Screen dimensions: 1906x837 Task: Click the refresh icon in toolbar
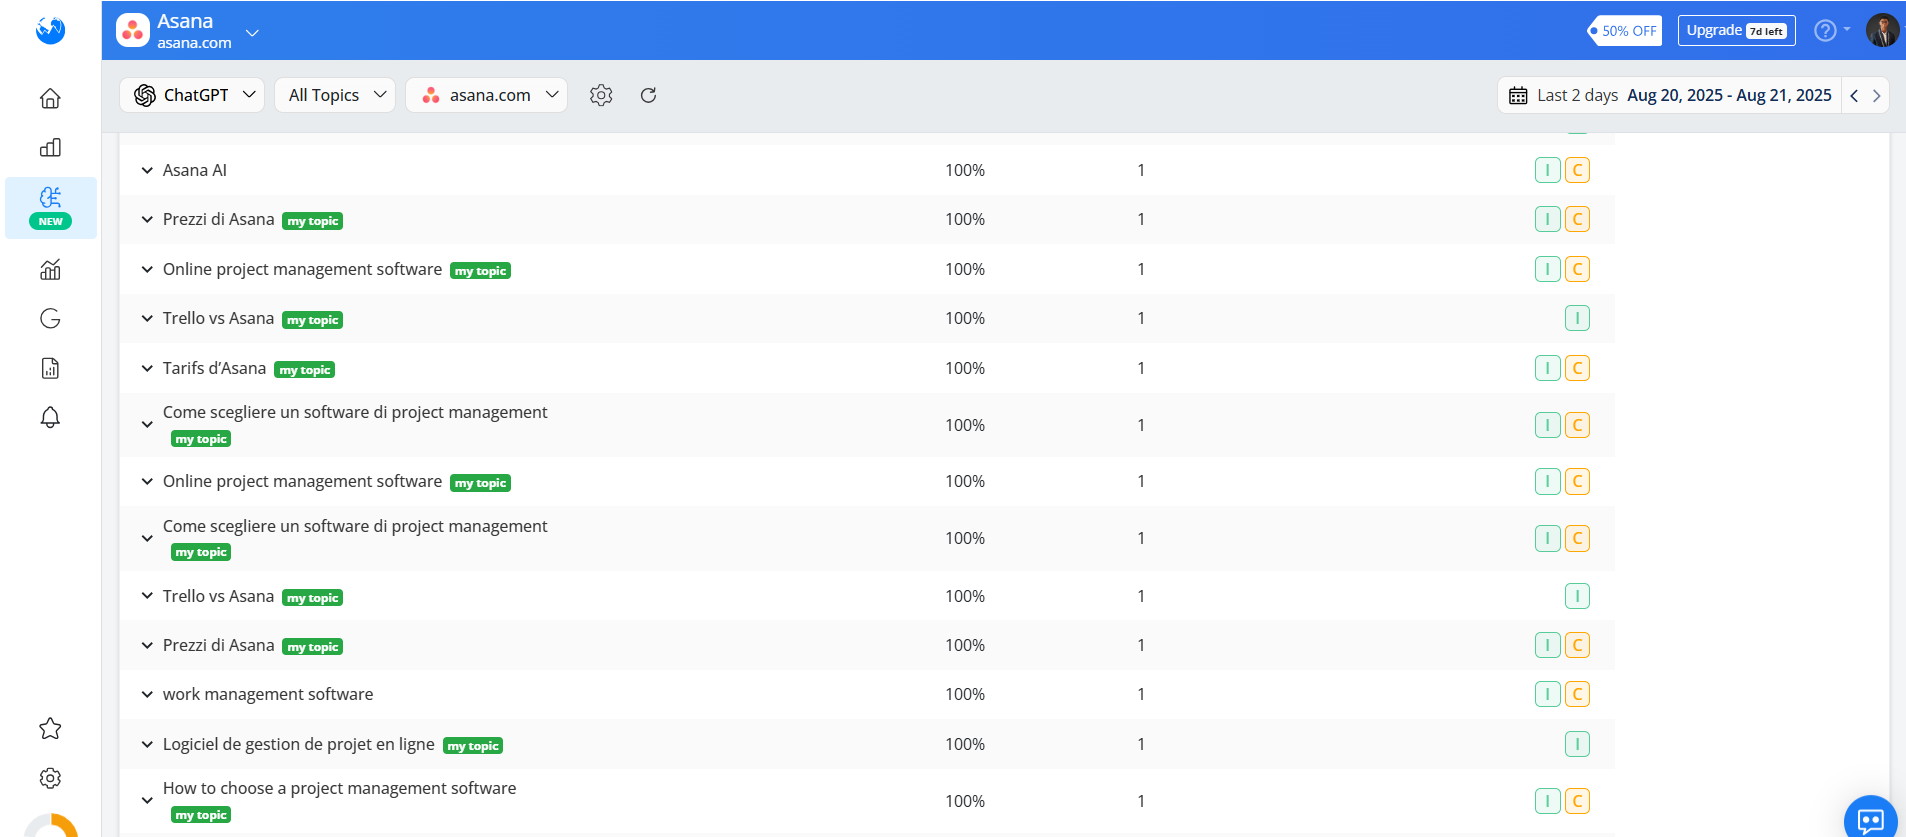click(x=648, y=95)
